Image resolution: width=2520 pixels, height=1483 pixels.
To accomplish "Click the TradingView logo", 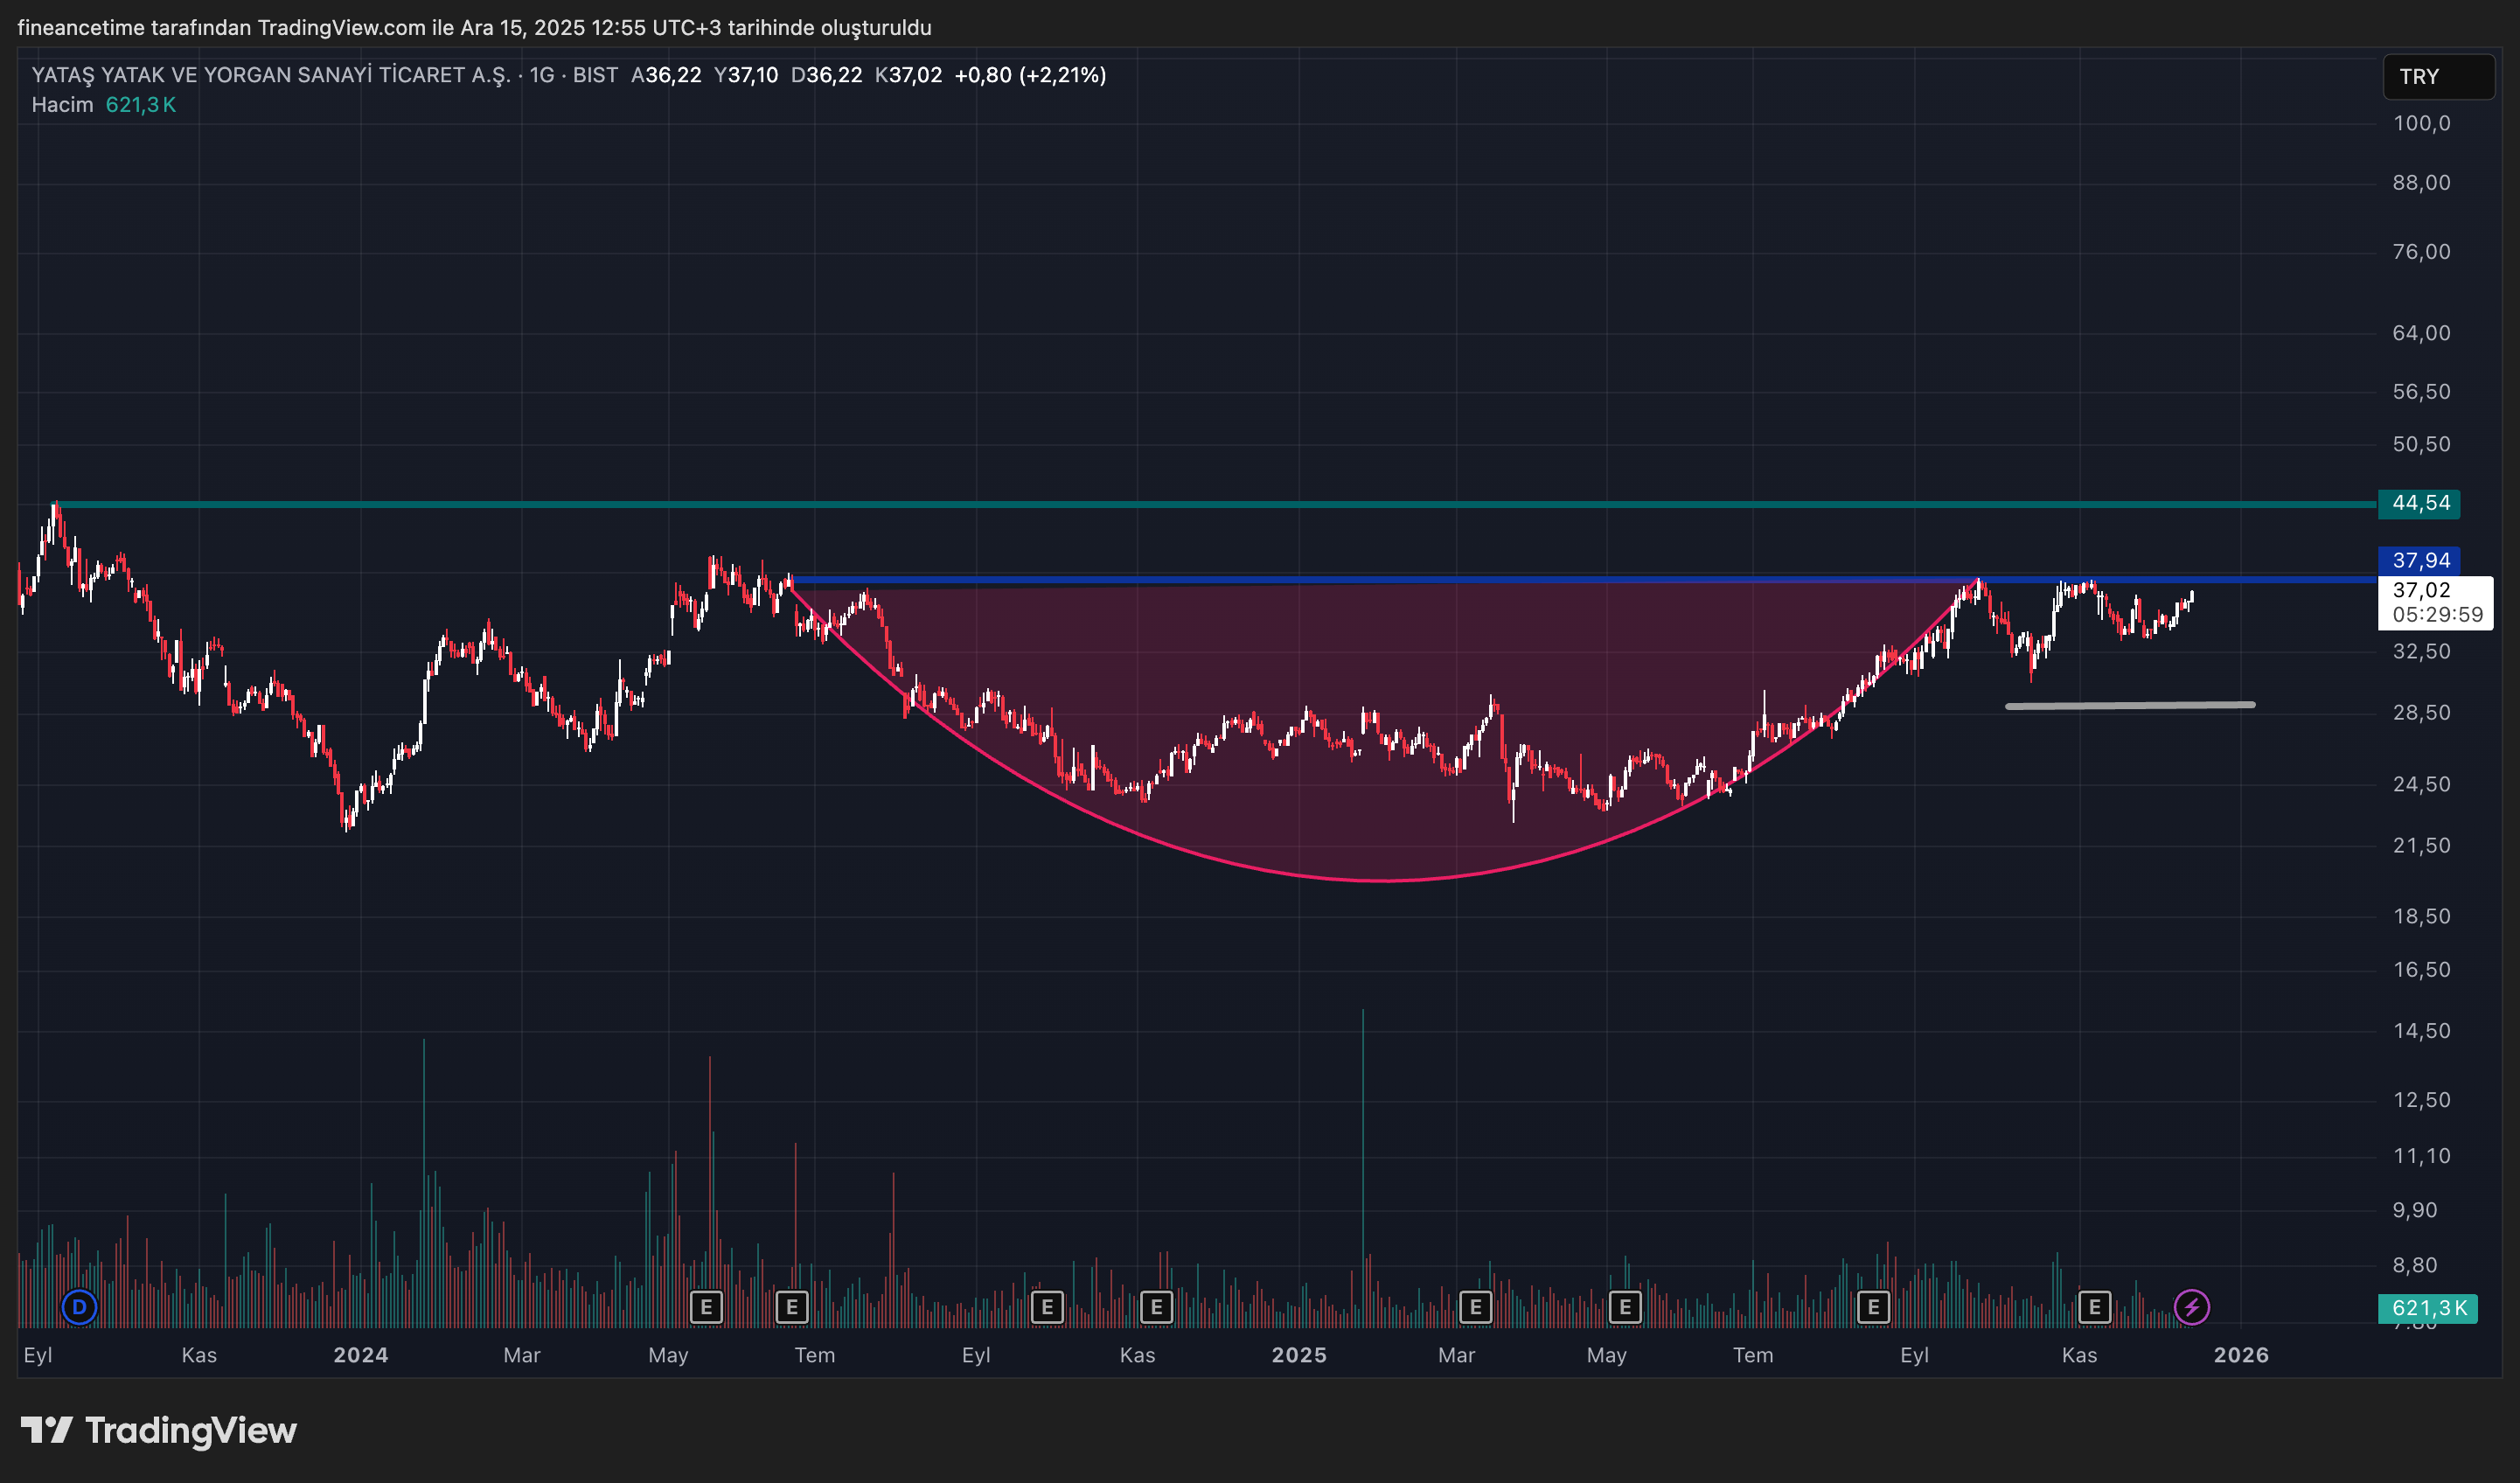I will (x=159, y=1430).
